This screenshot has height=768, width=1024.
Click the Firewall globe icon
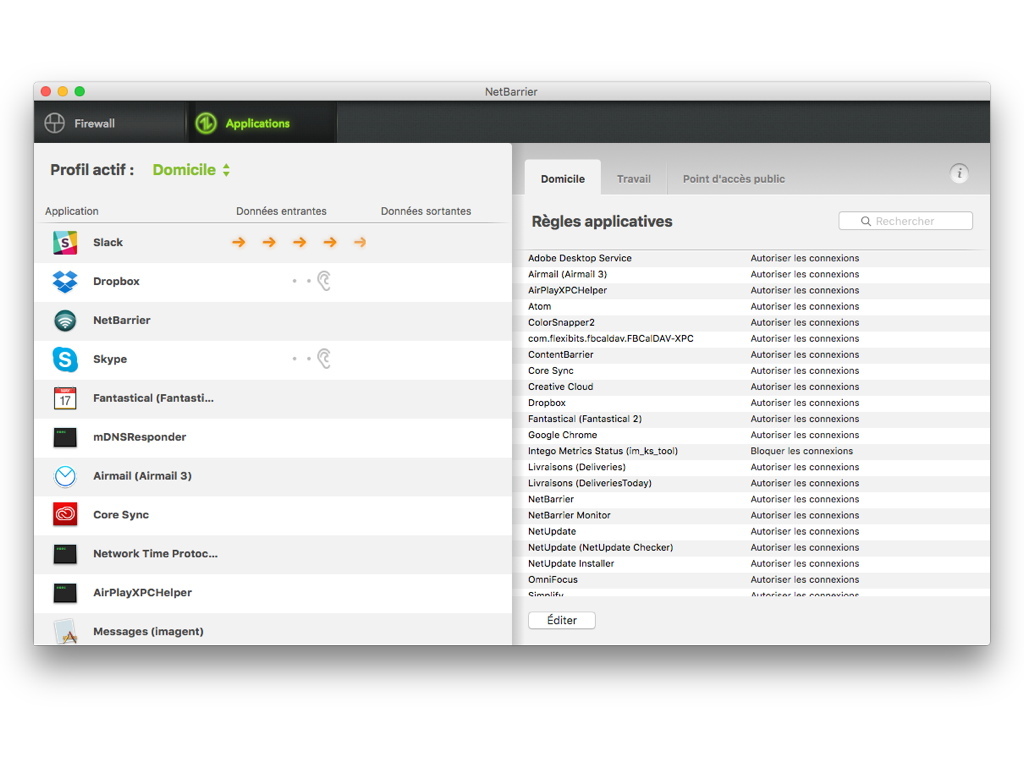pos(54,123)
